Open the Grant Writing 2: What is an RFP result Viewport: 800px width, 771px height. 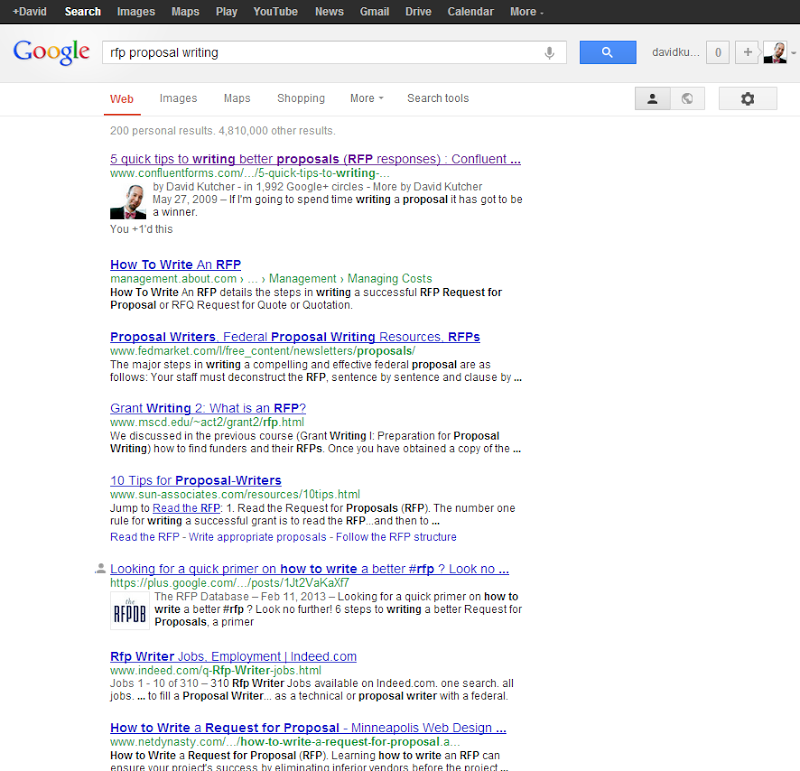pyautogui.click(x=208, y=408)
